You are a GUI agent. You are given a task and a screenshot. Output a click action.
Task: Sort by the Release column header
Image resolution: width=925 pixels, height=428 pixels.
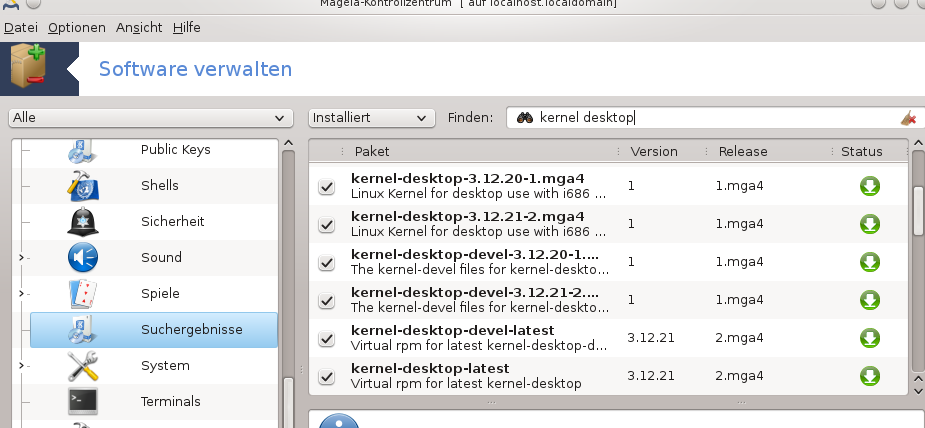pos(770,152)
